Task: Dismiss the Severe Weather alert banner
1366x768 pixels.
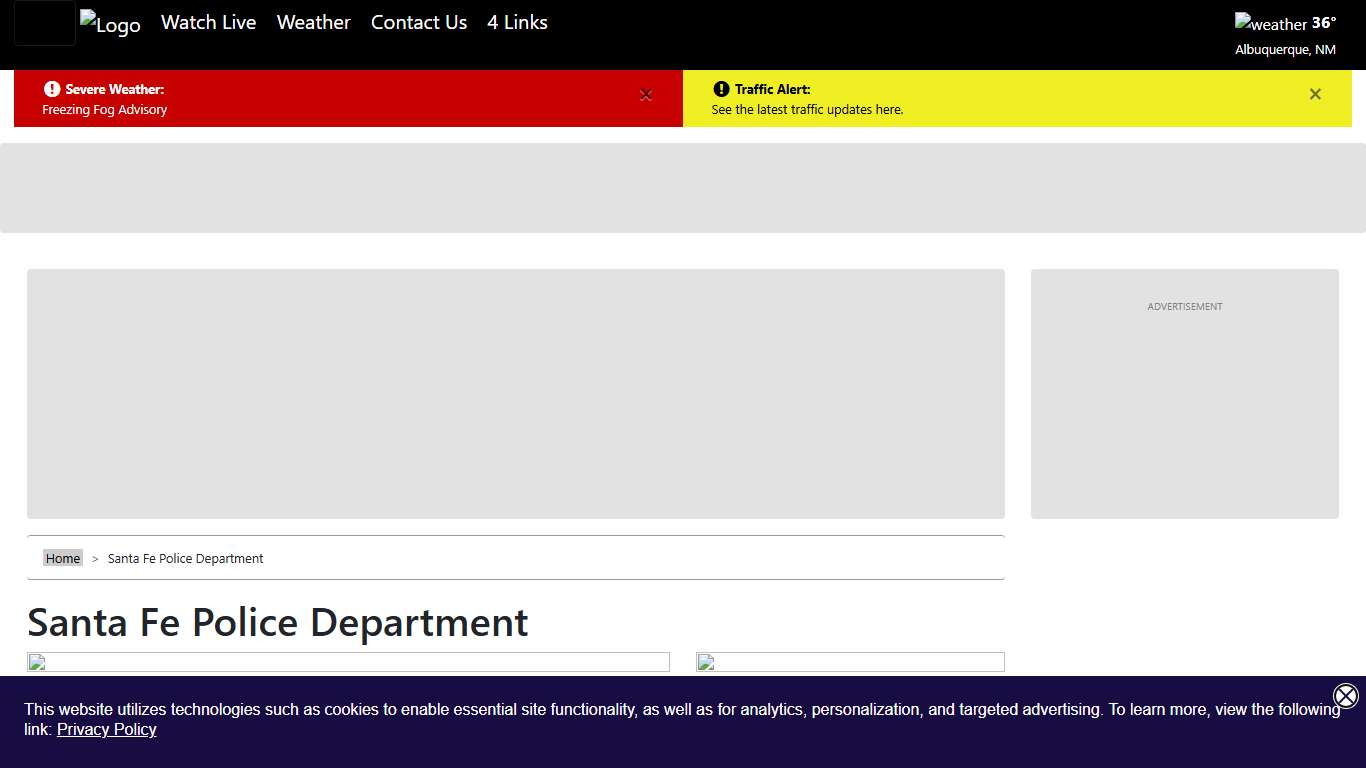Action: click(x=646, y=95)
